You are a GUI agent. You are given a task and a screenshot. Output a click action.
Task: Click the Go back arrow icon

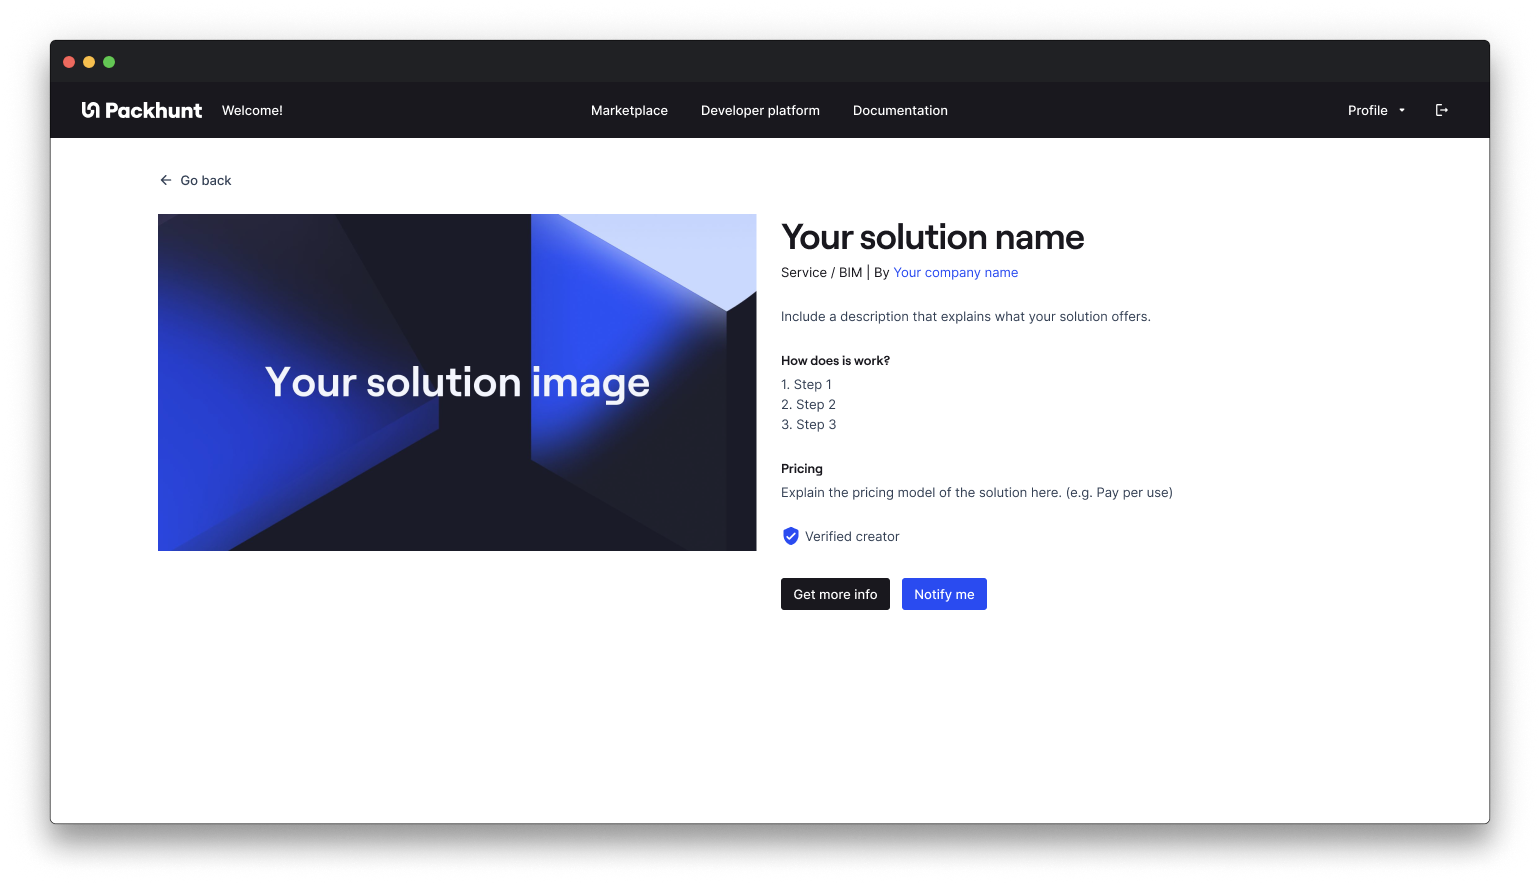click(x=166, y=180)
